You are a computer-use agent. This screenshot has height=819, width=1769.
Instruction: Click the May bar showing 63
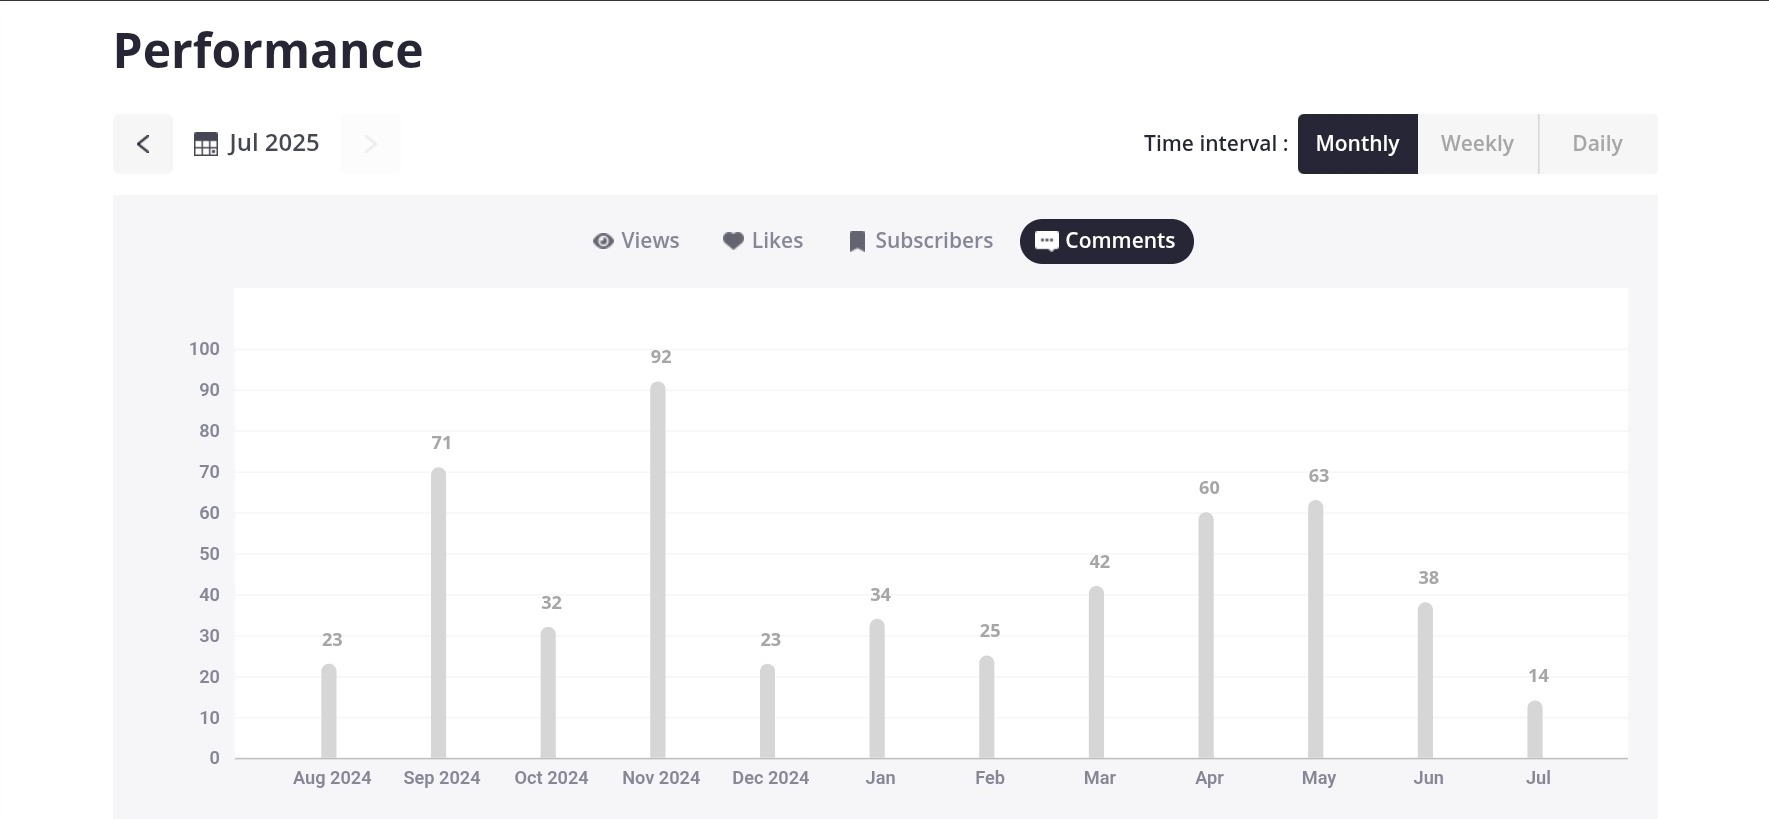1316,629
